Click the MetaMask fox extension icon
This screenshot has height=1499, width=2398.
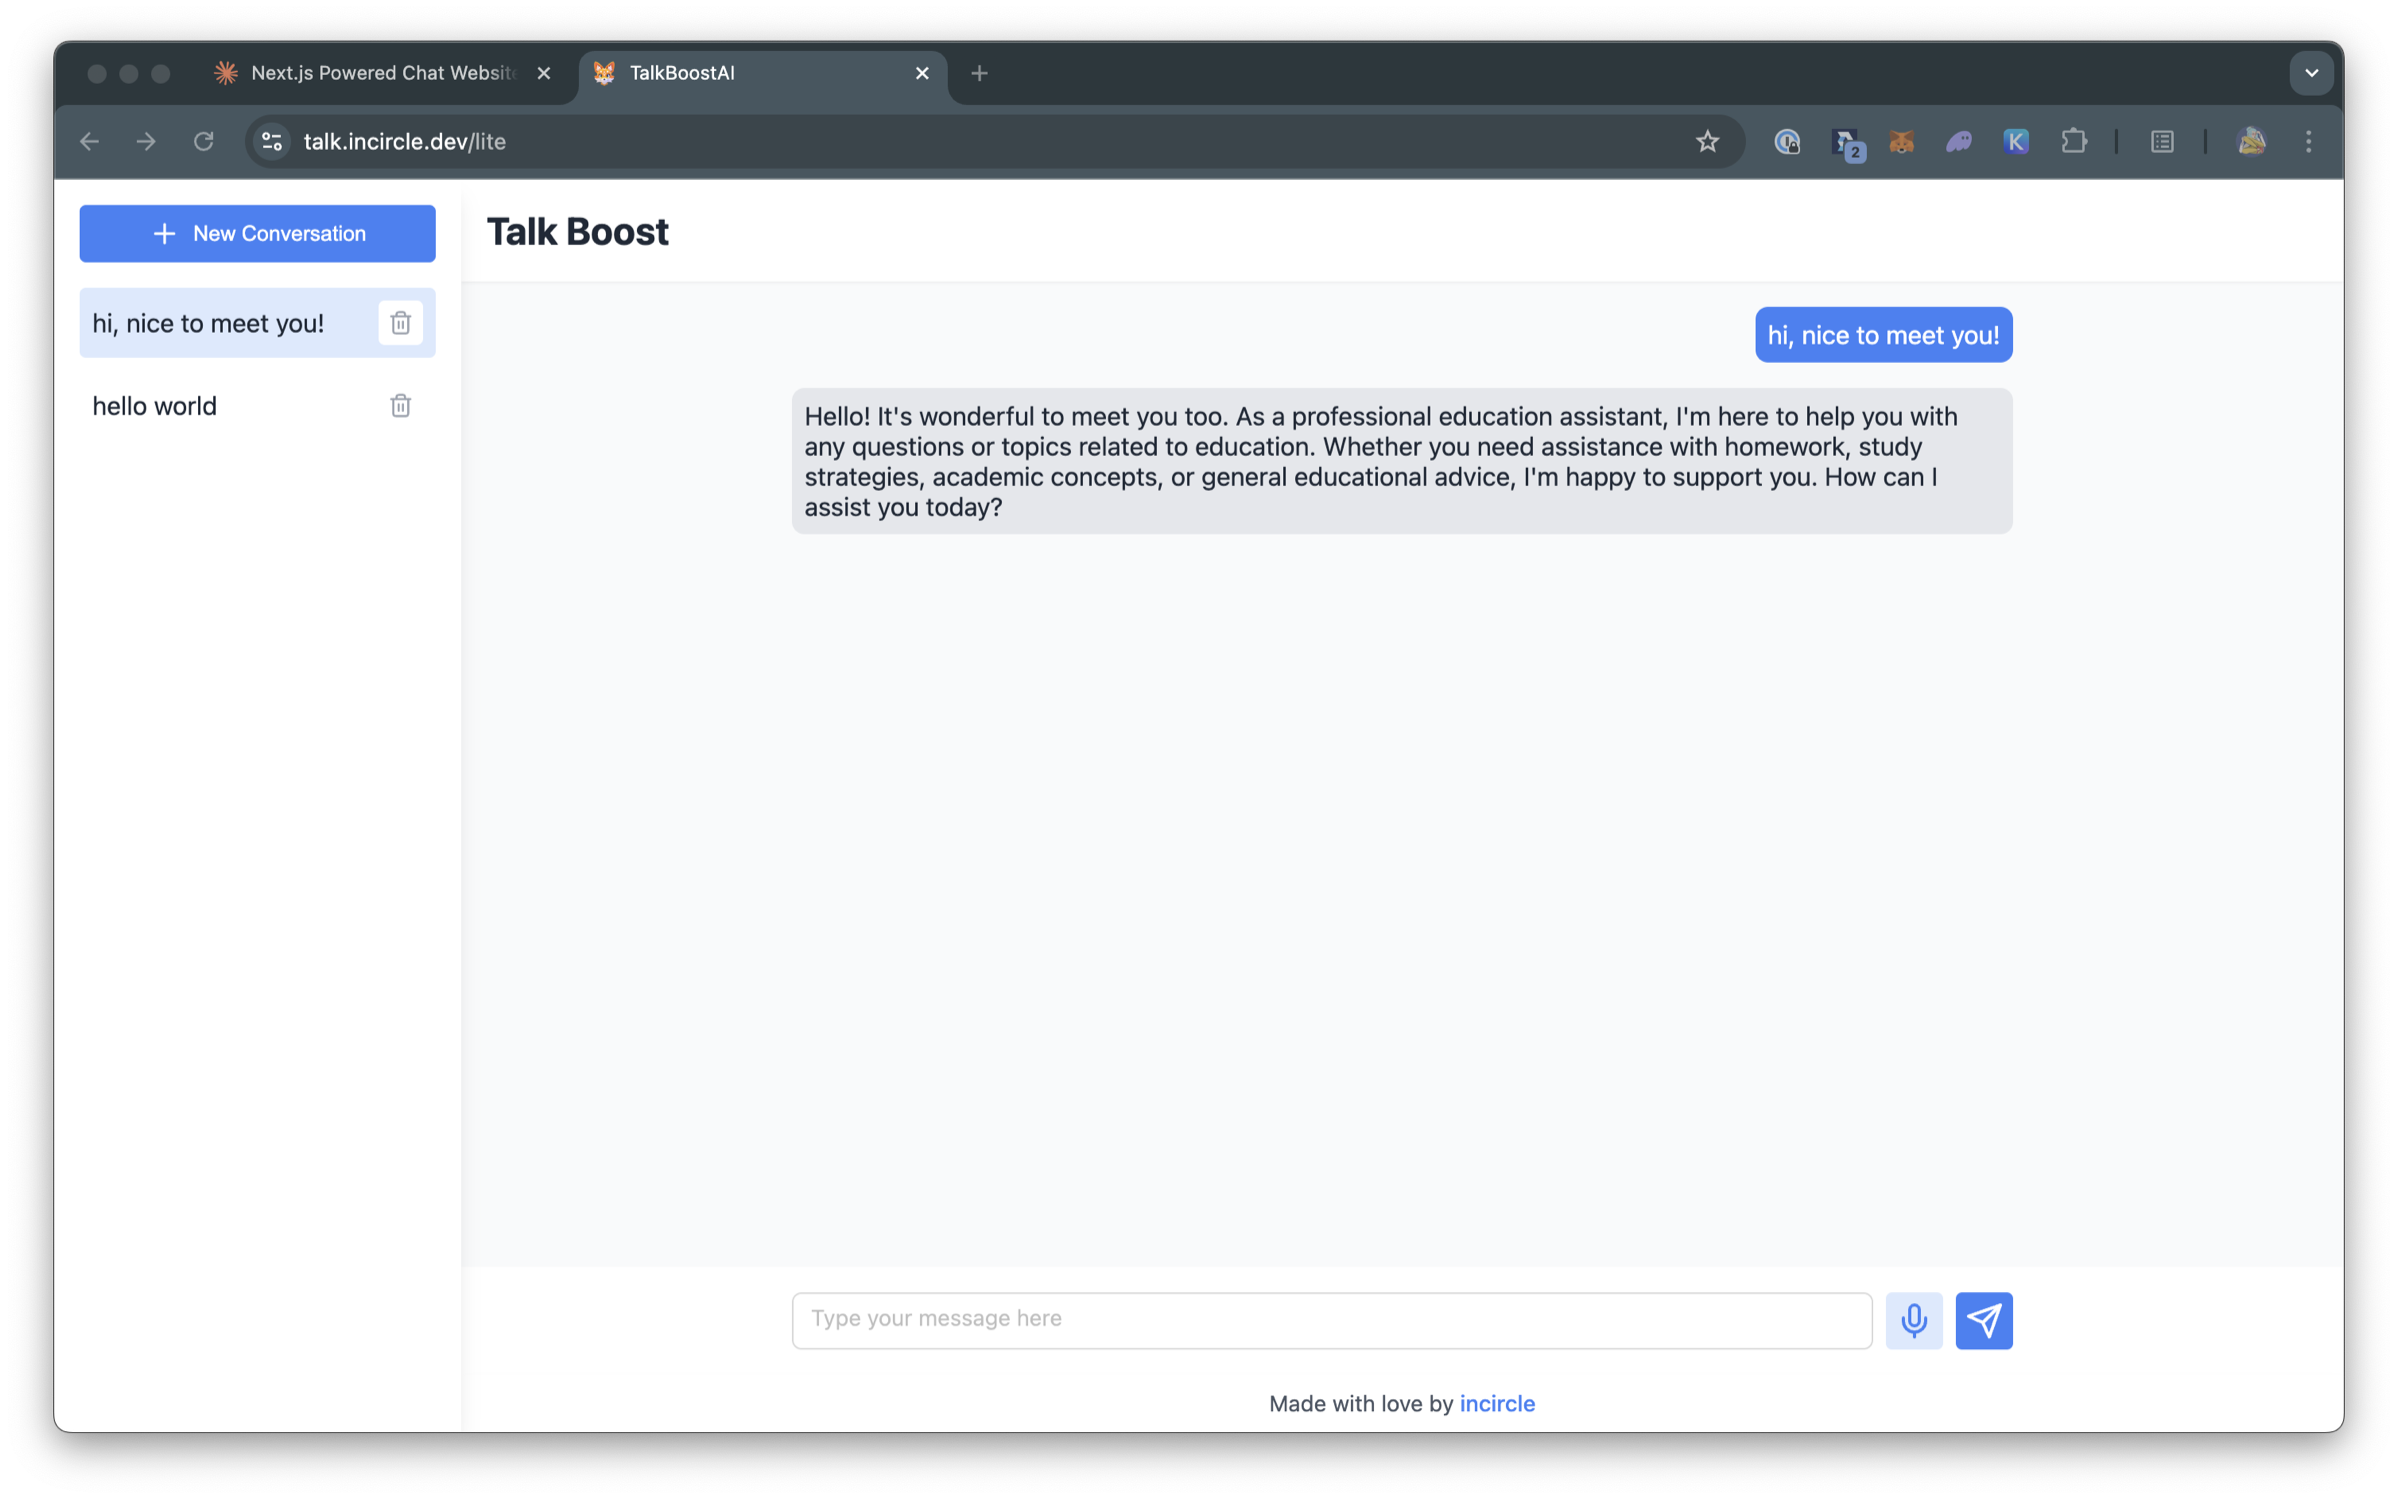(x=1901, y=142)
